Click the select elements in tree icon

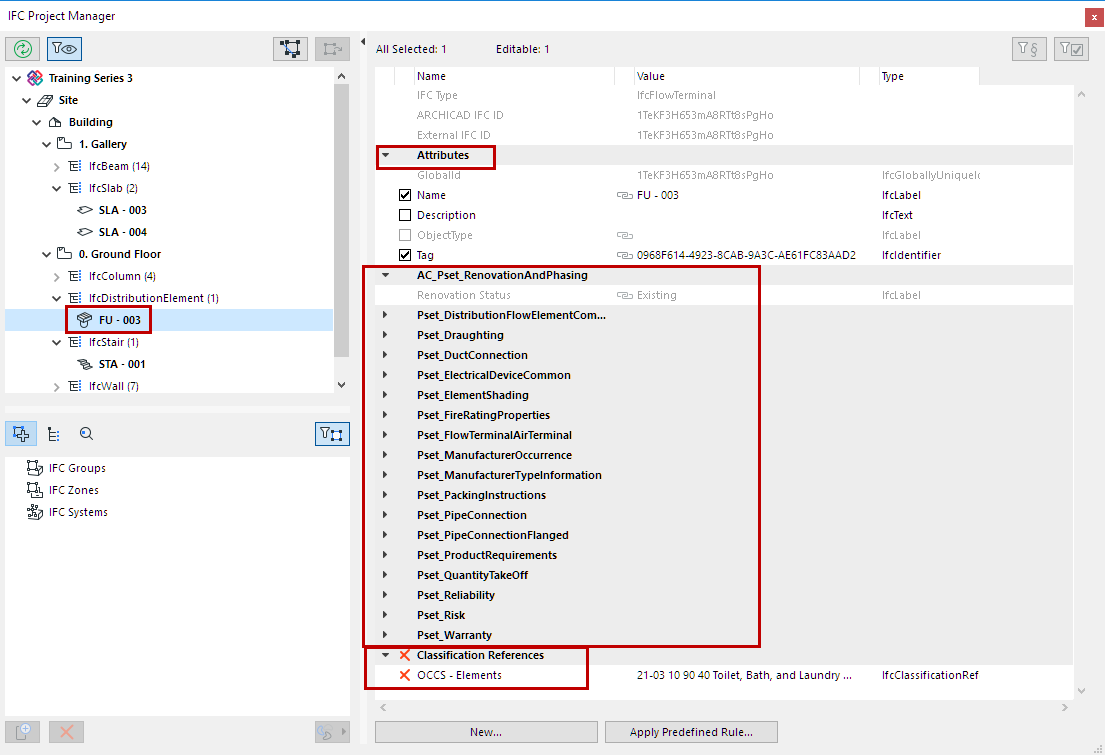[290, 49]
